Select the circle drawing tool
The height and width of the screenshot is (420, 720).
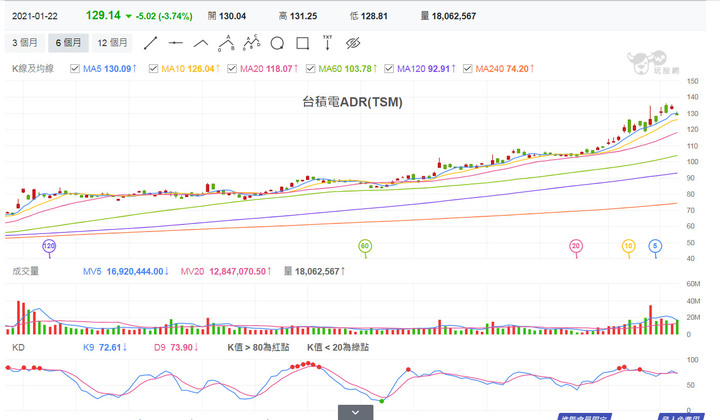(x=277, y=43)
